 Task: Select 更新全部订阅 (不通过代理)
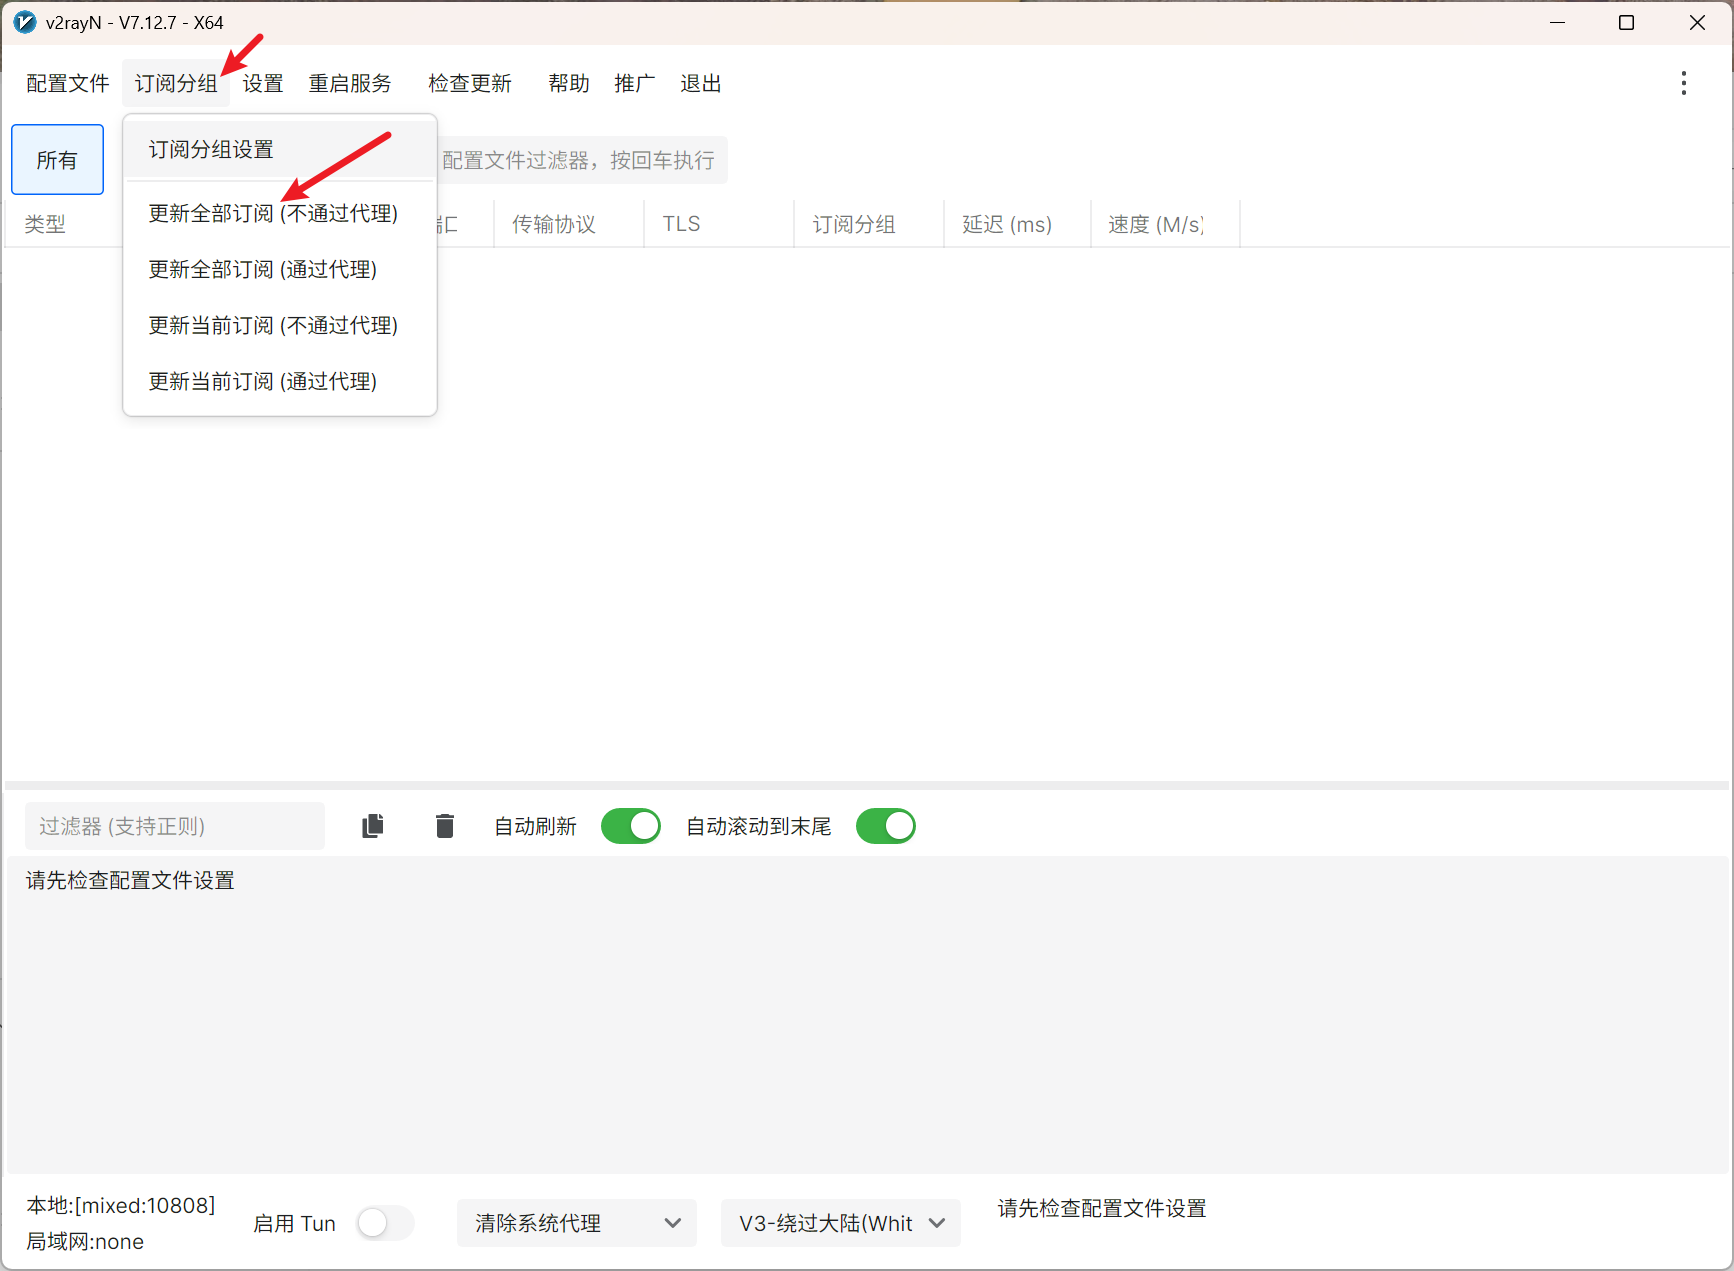[x=280, y=213]
